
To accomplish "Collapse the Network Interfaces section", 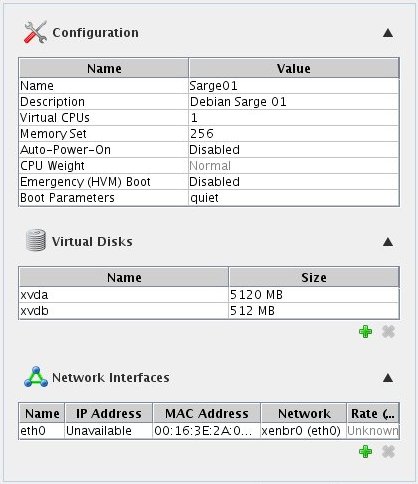I will [x=388, y=378].
